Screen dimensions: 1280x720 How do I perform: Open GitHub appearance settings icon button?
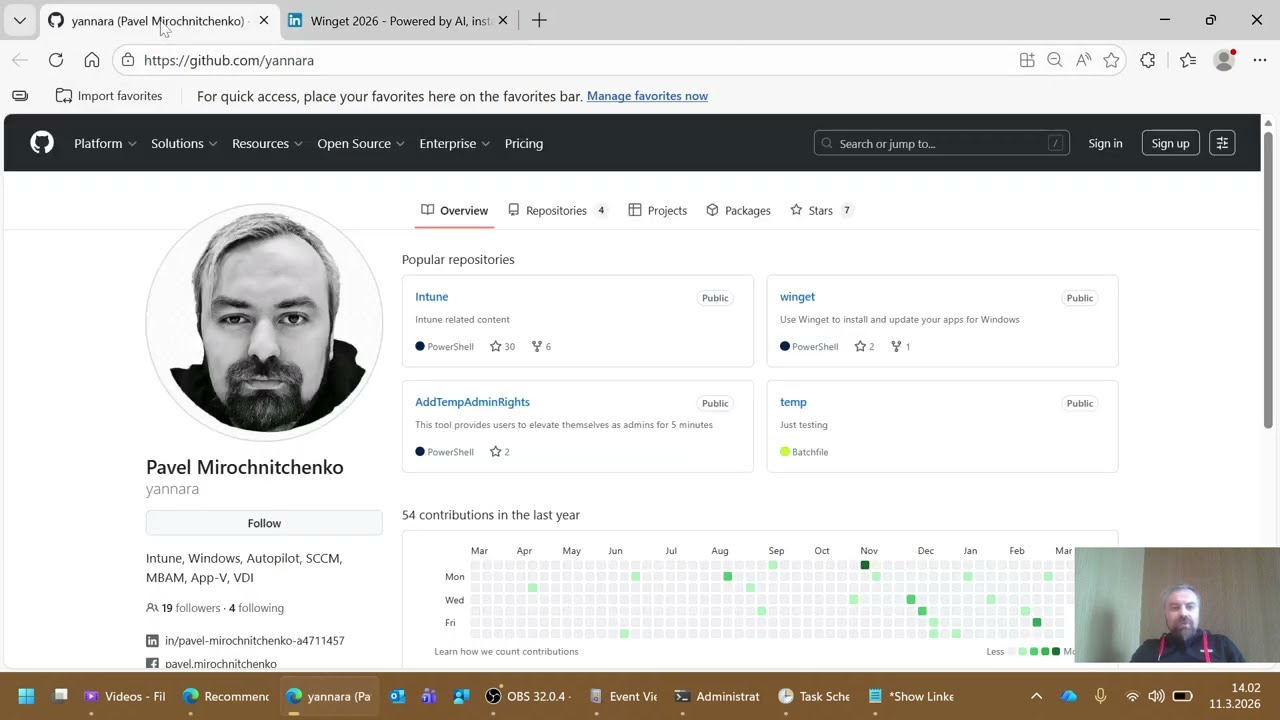click(1222, 143)
